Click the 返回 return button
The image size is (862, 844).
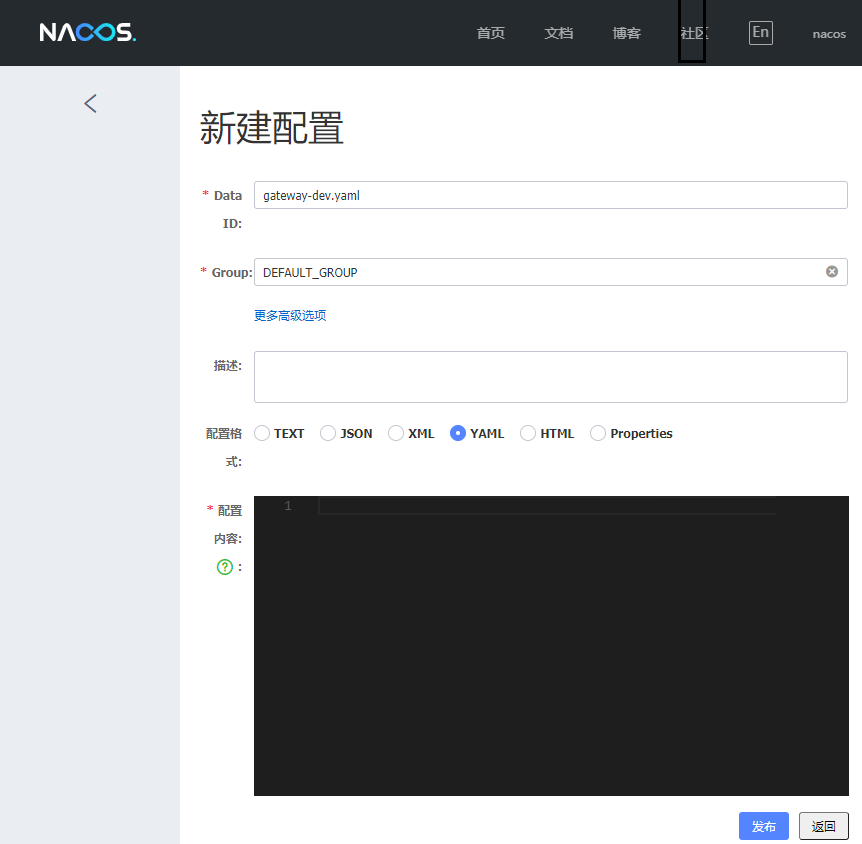823,826
